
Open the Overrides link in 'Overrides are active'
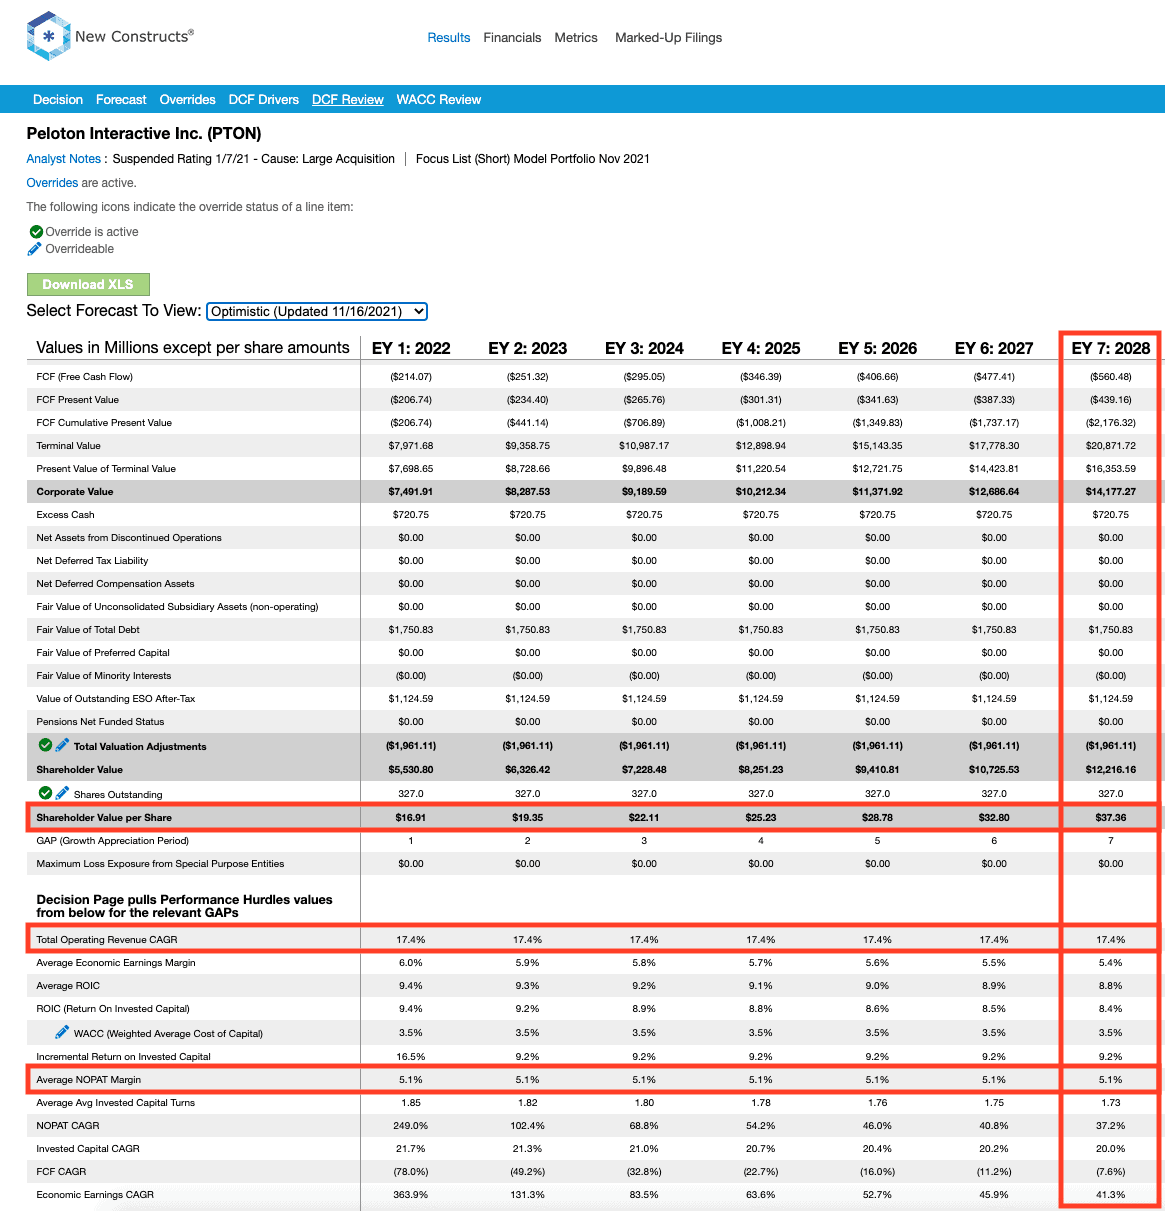pos(52,183)
